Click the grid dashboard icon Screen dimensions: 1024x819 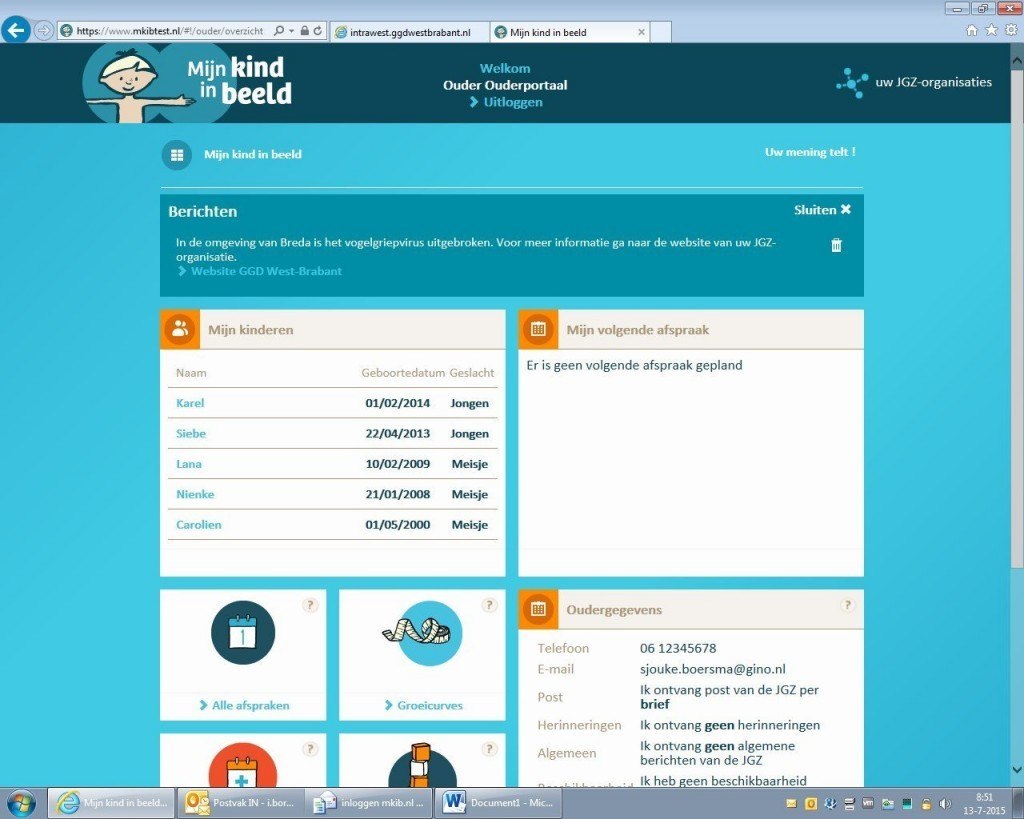coord(176,155)
